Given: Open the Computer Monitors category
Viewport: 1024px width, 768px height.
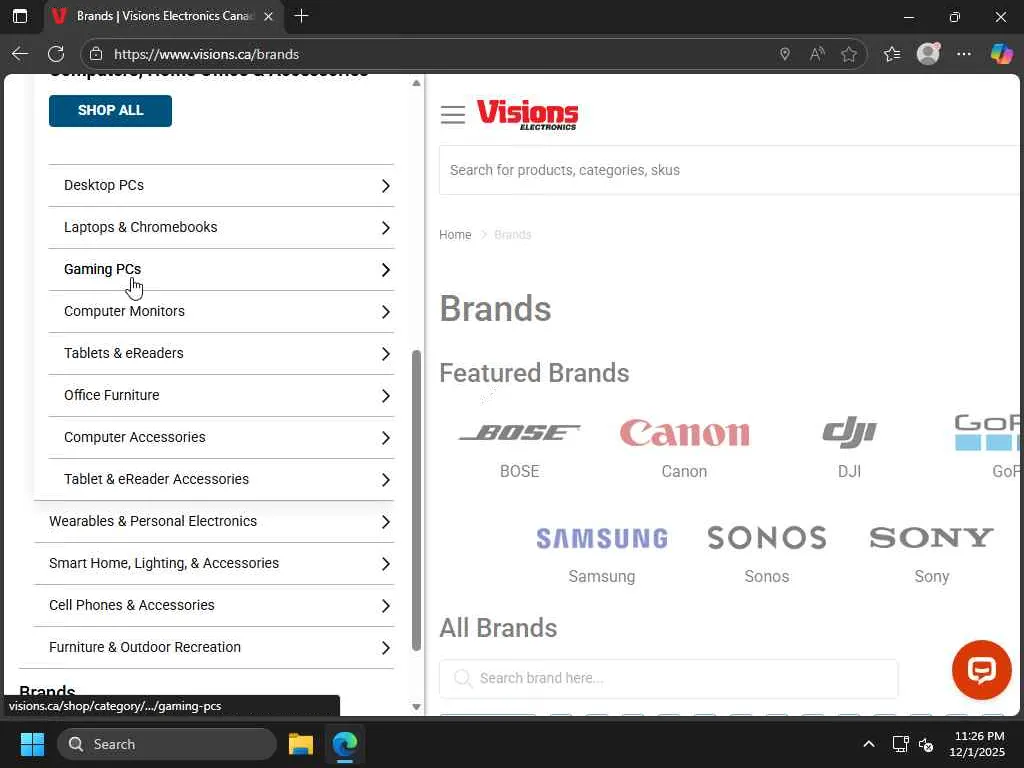Looking at the screenshot, I should click(124, 312).
